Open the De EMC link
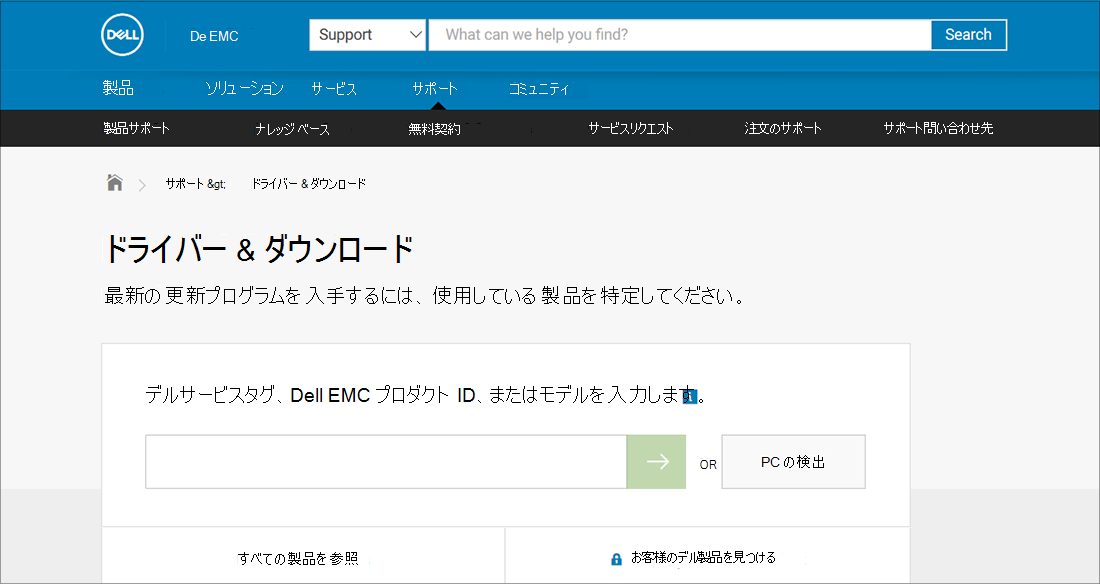1100x584 pixels. coord(214,36)
